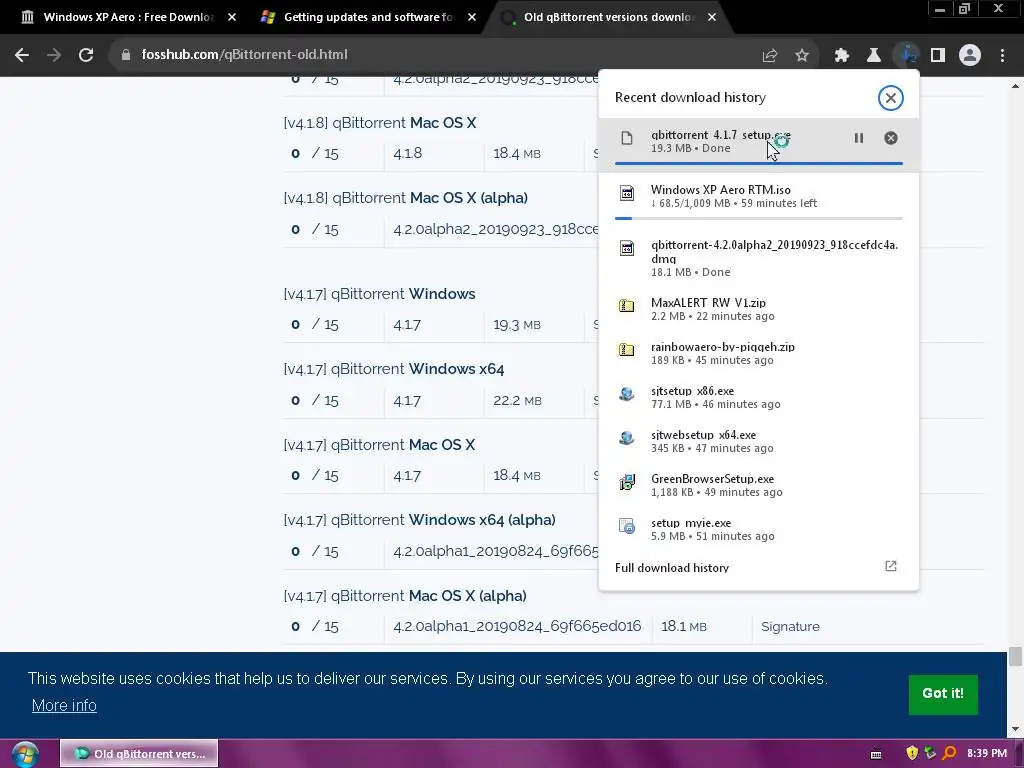This screenshot has width=1024, height=768.
Task: Open Chrome Labs flask icon
Action: click(874, 56)
